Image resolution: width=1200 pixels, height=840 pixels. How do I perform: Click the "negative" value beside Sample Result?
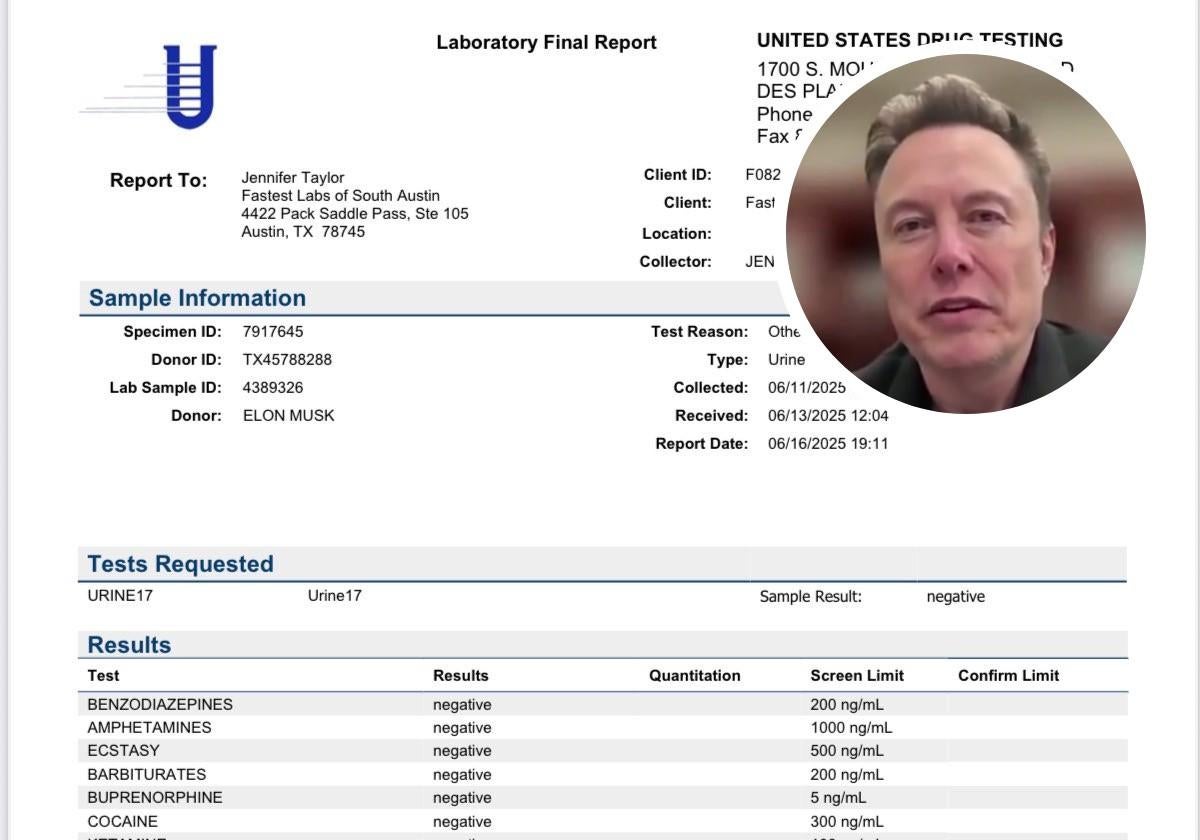[956, 597]
